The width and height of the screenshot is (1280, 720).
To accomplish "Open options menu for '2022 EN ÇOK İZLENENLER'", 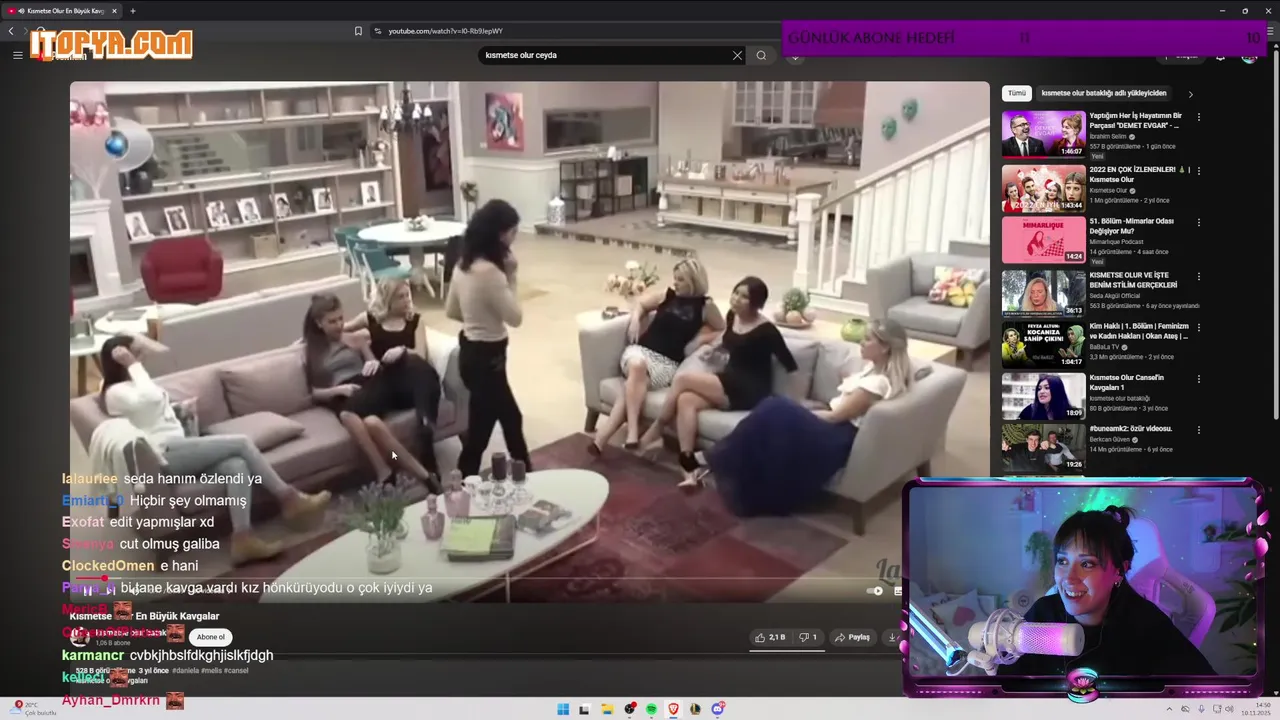I will click(x=1198, y=170).
